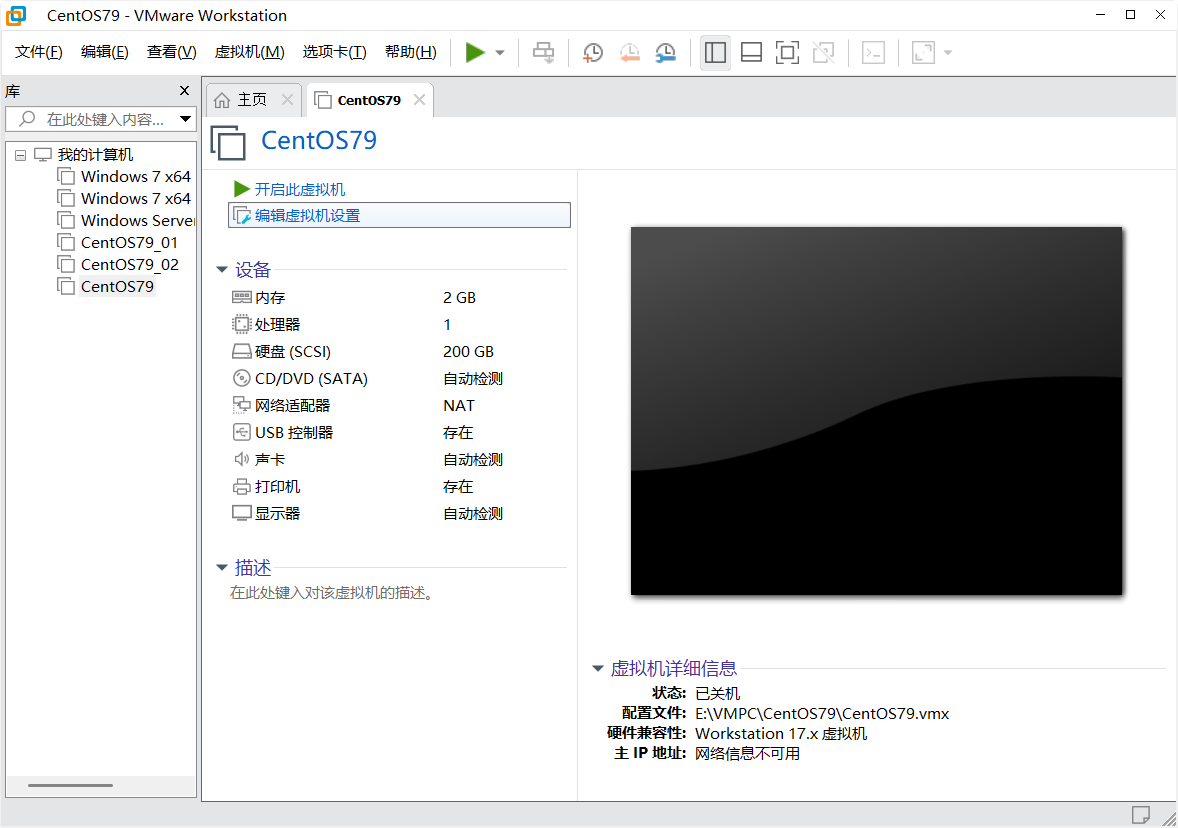Take a snapshot with the clock-plus icon
The width and height of the screenshot is (1178, 828).
[x=593, y=53]
